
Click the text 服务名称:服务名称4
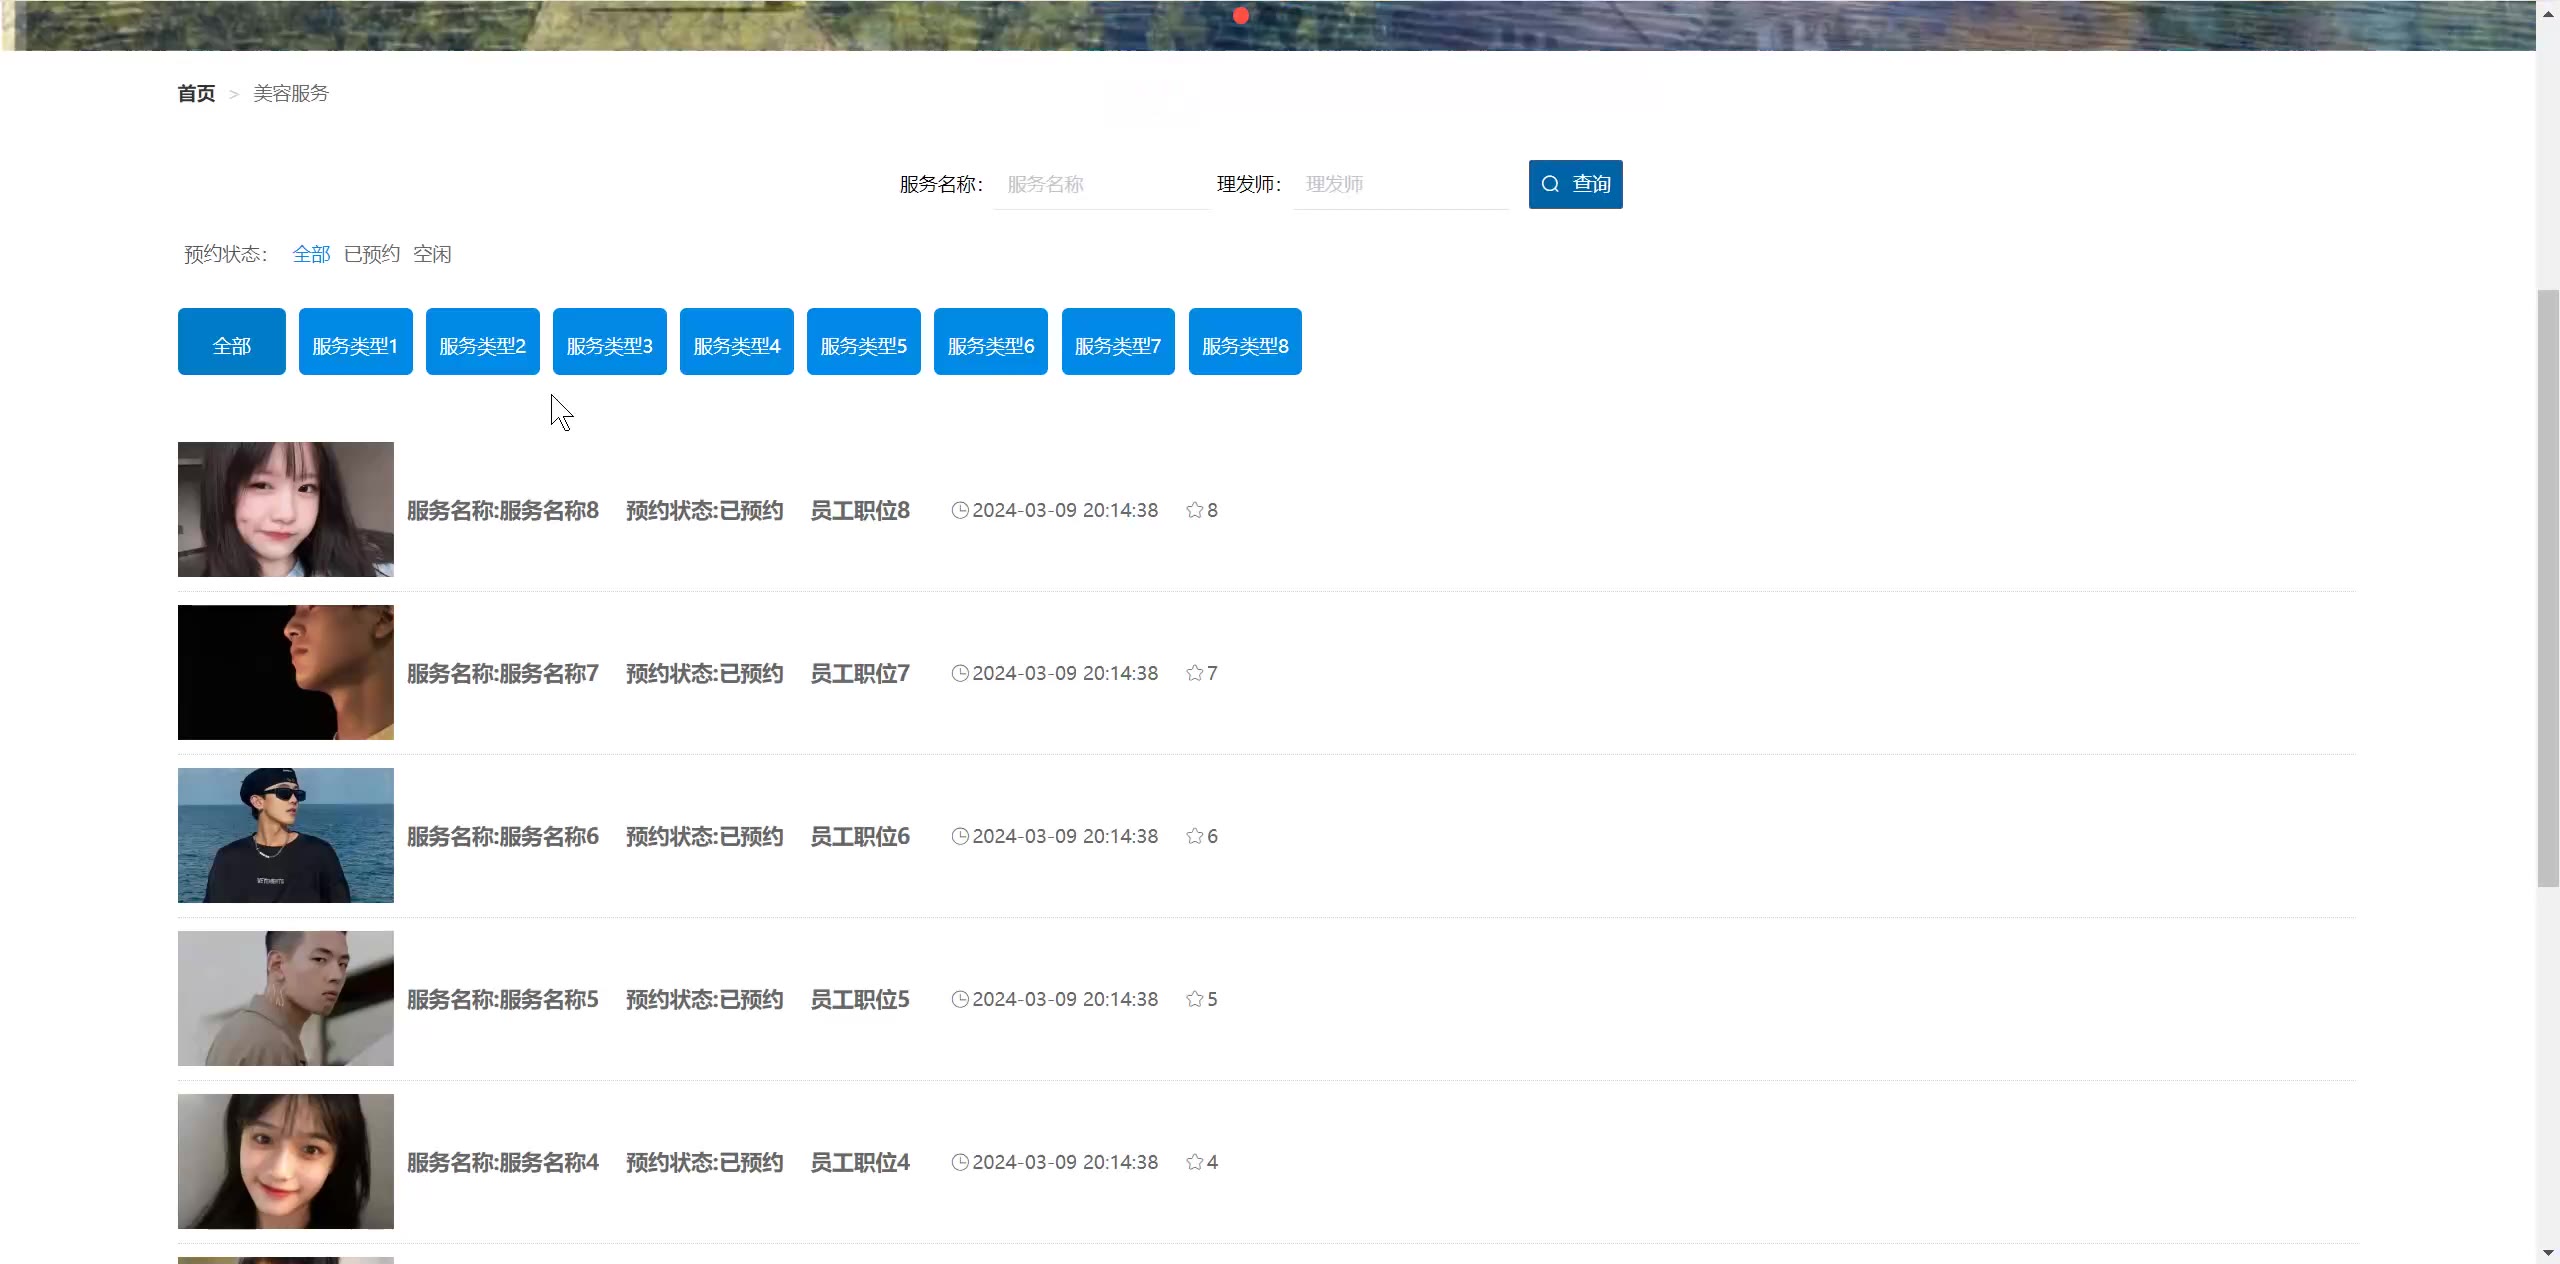point(503,1162)
